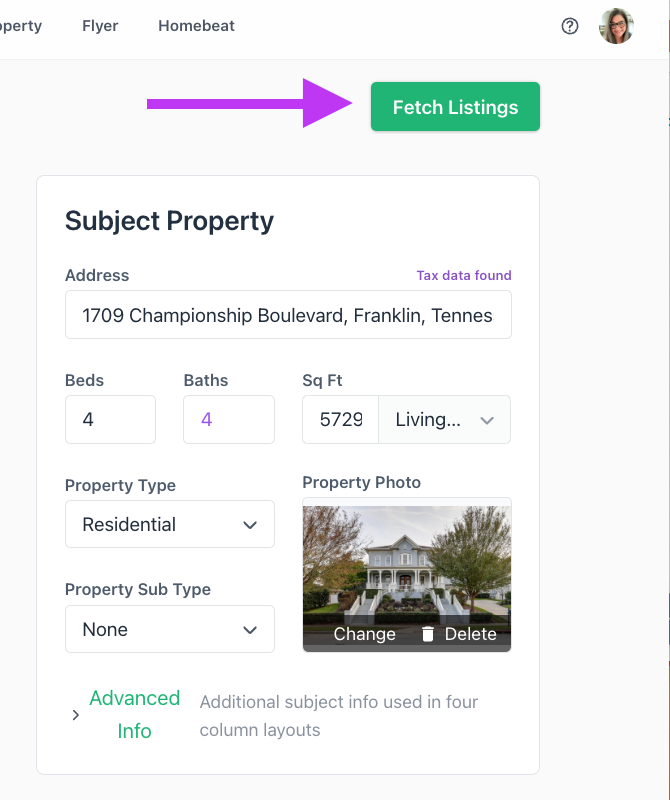This screenshot has height=800, width=670.
Task: Click the Beds input field
Action: pyautogui.click(x=110, y=420)
